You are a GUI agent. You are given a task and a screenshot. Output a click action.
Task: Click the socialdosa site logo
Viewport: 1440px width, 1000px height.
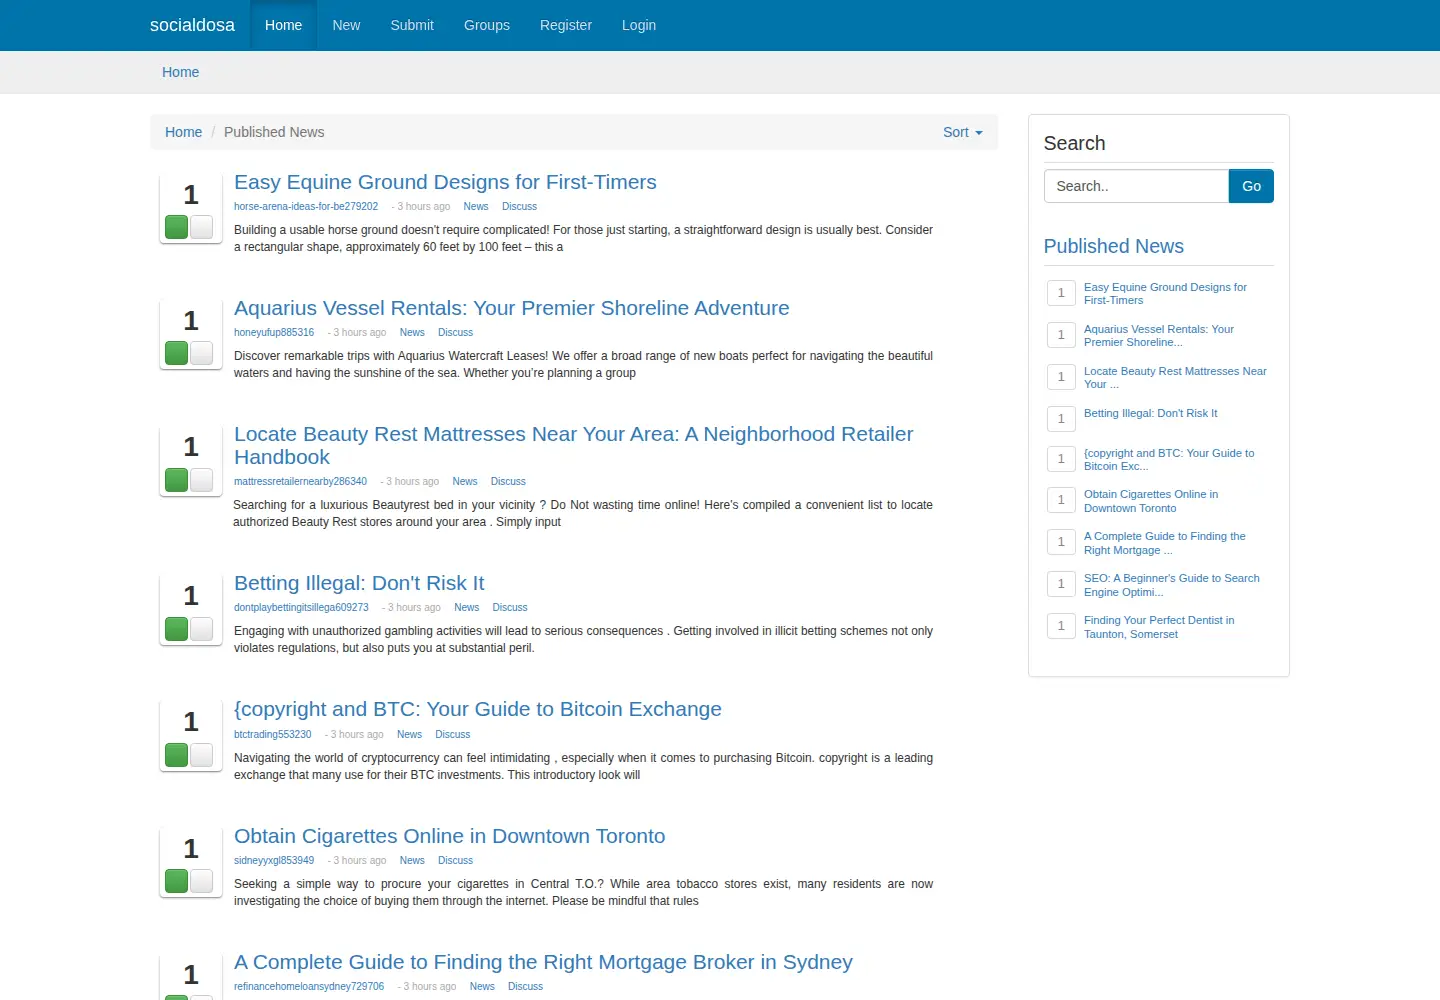point(192,25)
